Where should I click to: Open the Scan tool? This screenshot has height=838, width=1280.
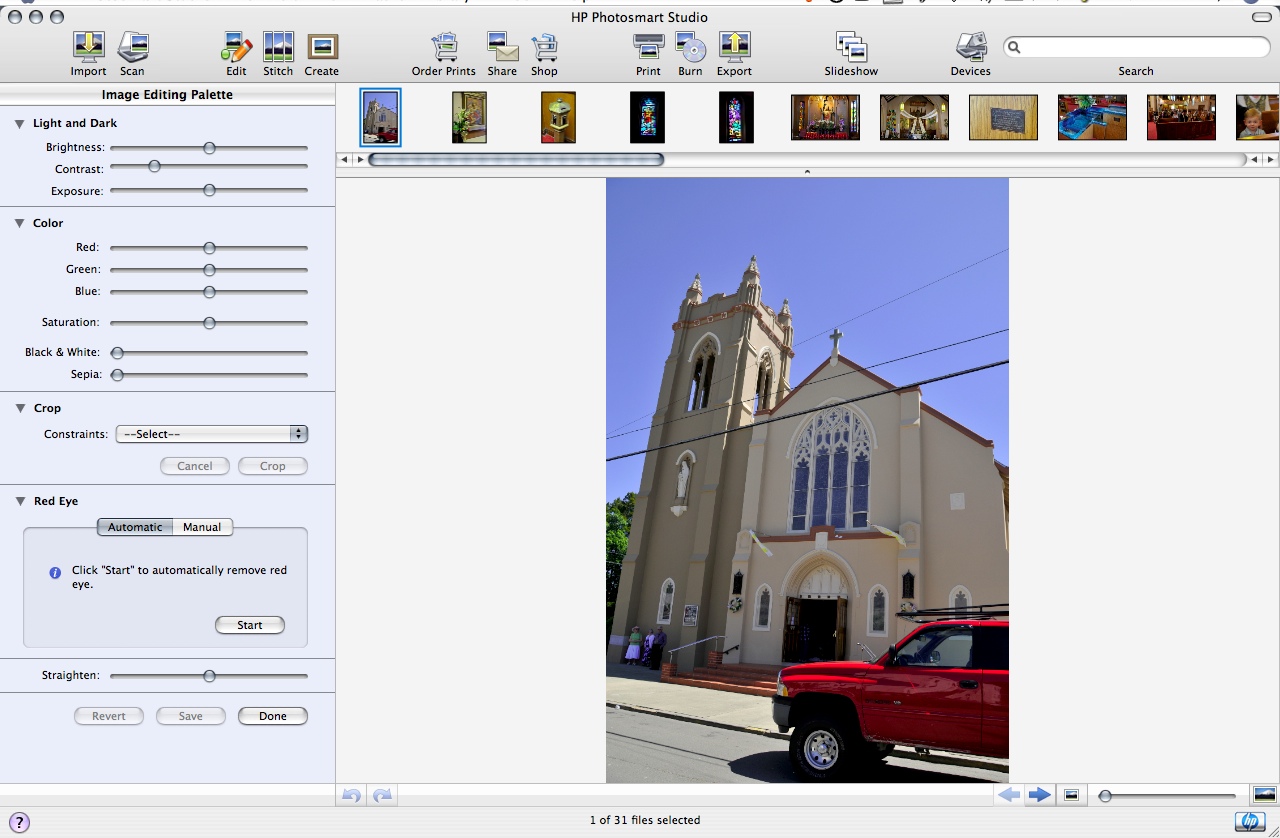132,47
